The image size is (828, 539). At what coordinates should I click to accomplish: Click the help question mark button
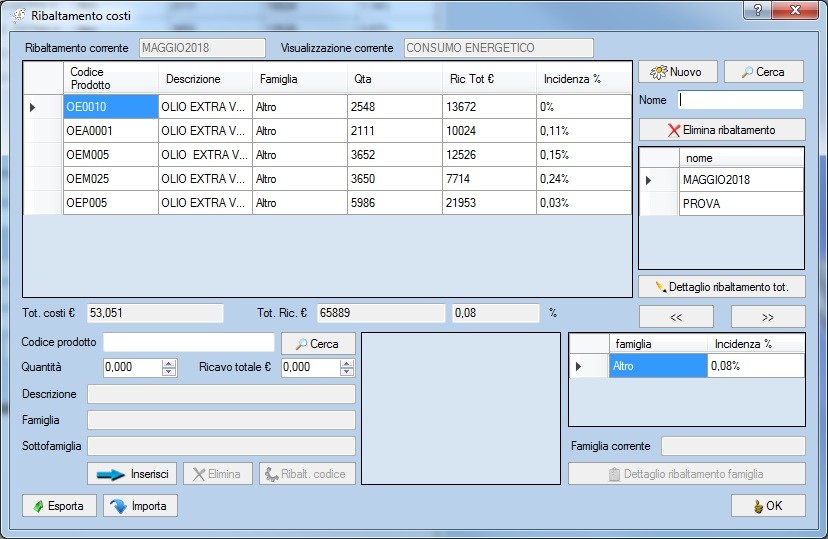pyautogui.click(x=758, y=10)
